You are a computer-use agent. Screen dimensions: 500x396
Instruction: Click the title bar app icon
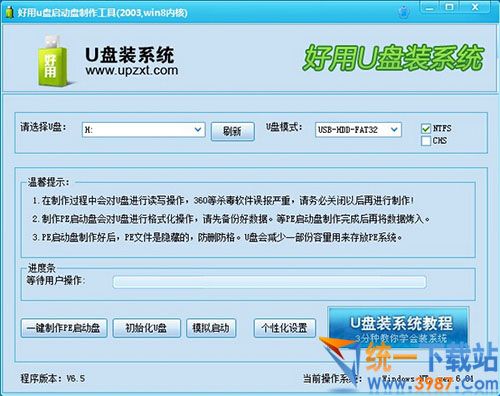pos(9,13)
